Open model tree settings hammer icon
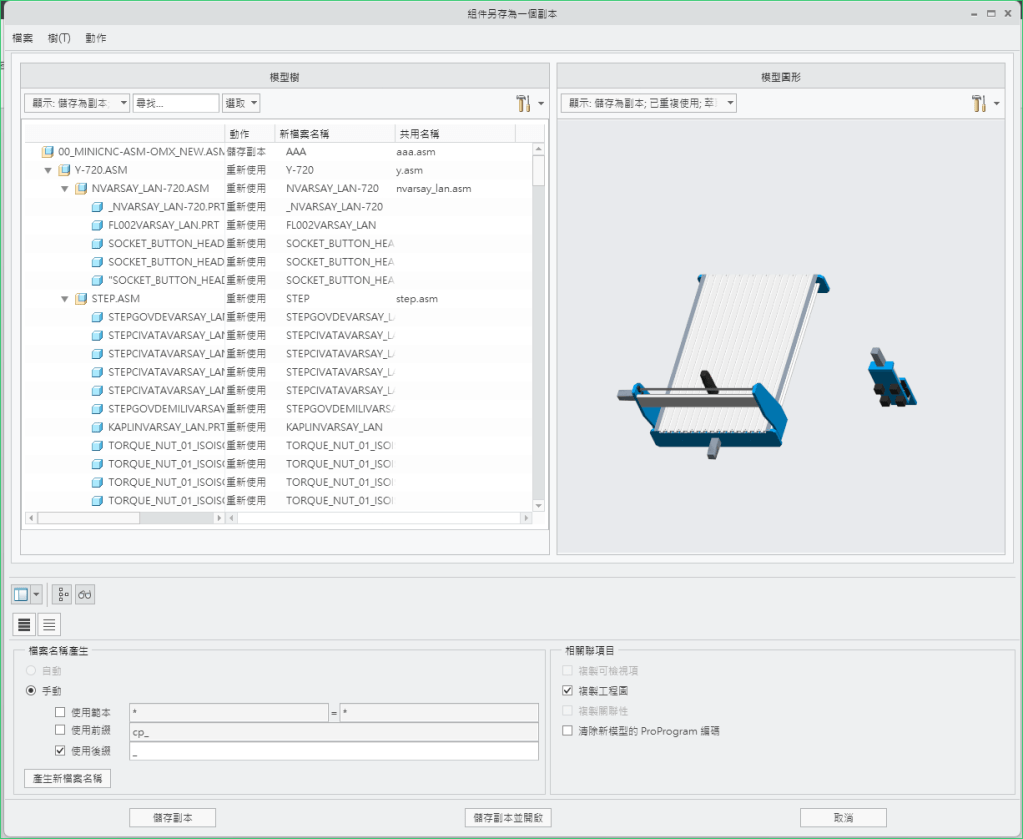Image resolution: width=1023 pixels, height=839 pixels. click(523, 103)
